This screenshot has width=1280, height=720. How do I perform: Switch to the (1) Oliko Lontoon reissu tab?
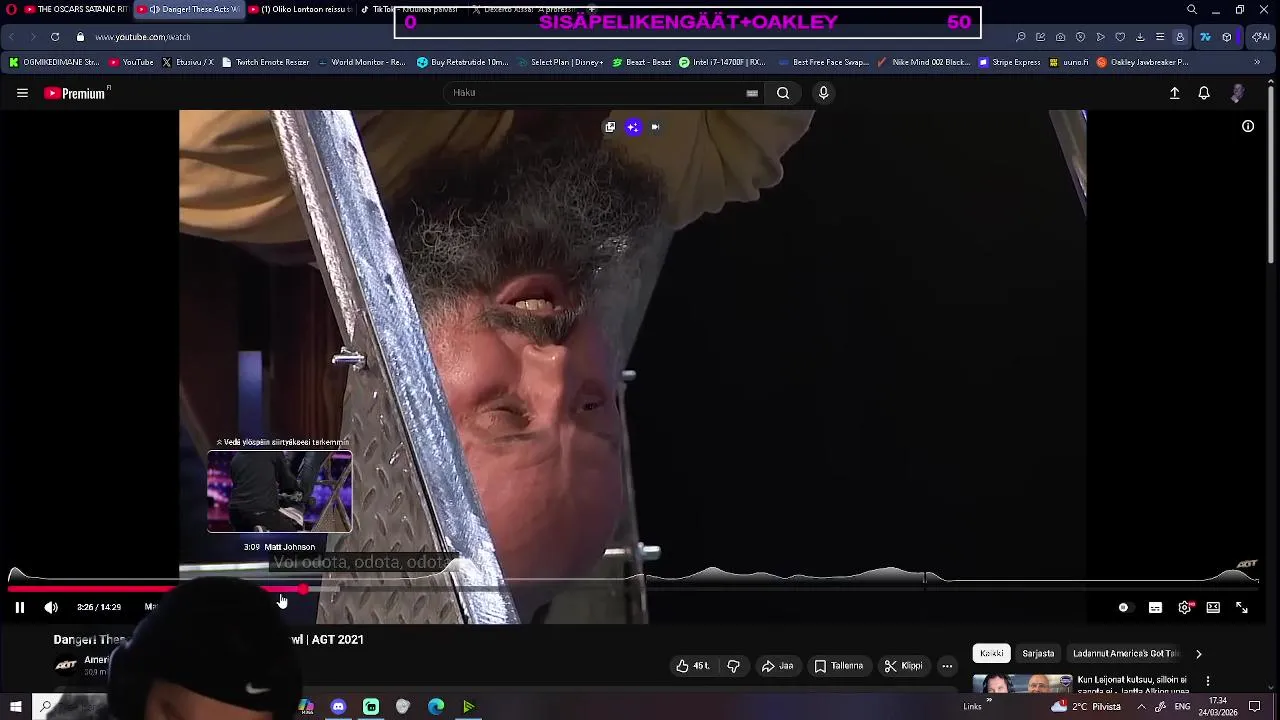coord(298,9)
